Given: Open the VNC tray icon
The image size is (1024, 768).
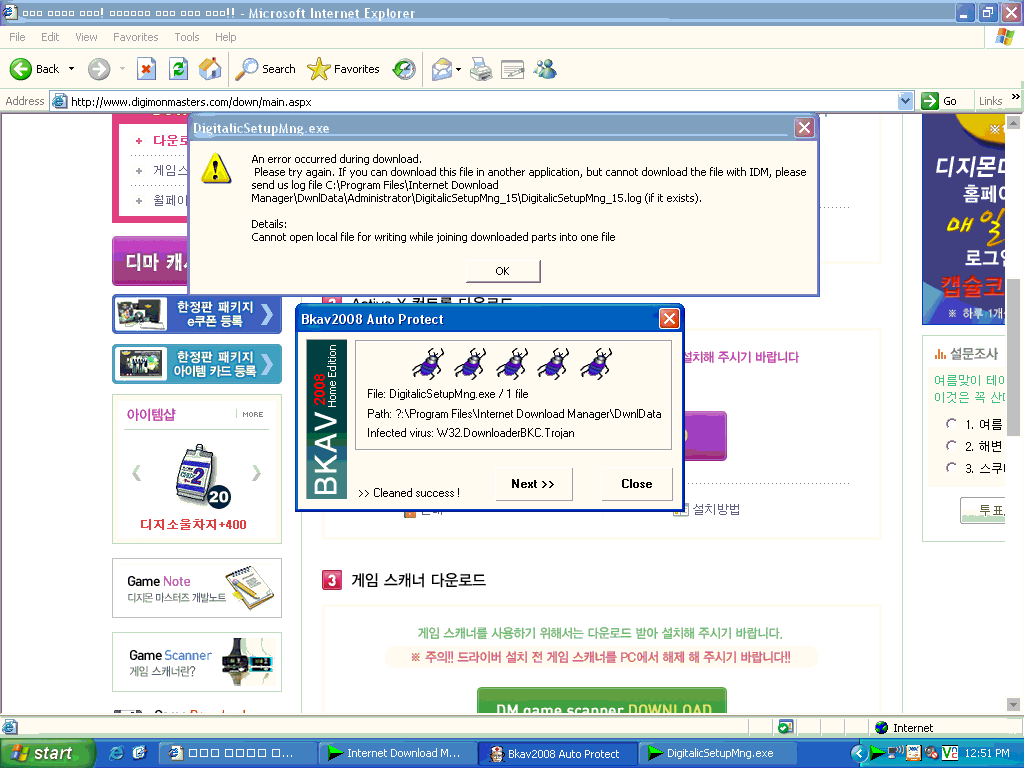Looking at the screenshot, I should [x=949, y=753].
